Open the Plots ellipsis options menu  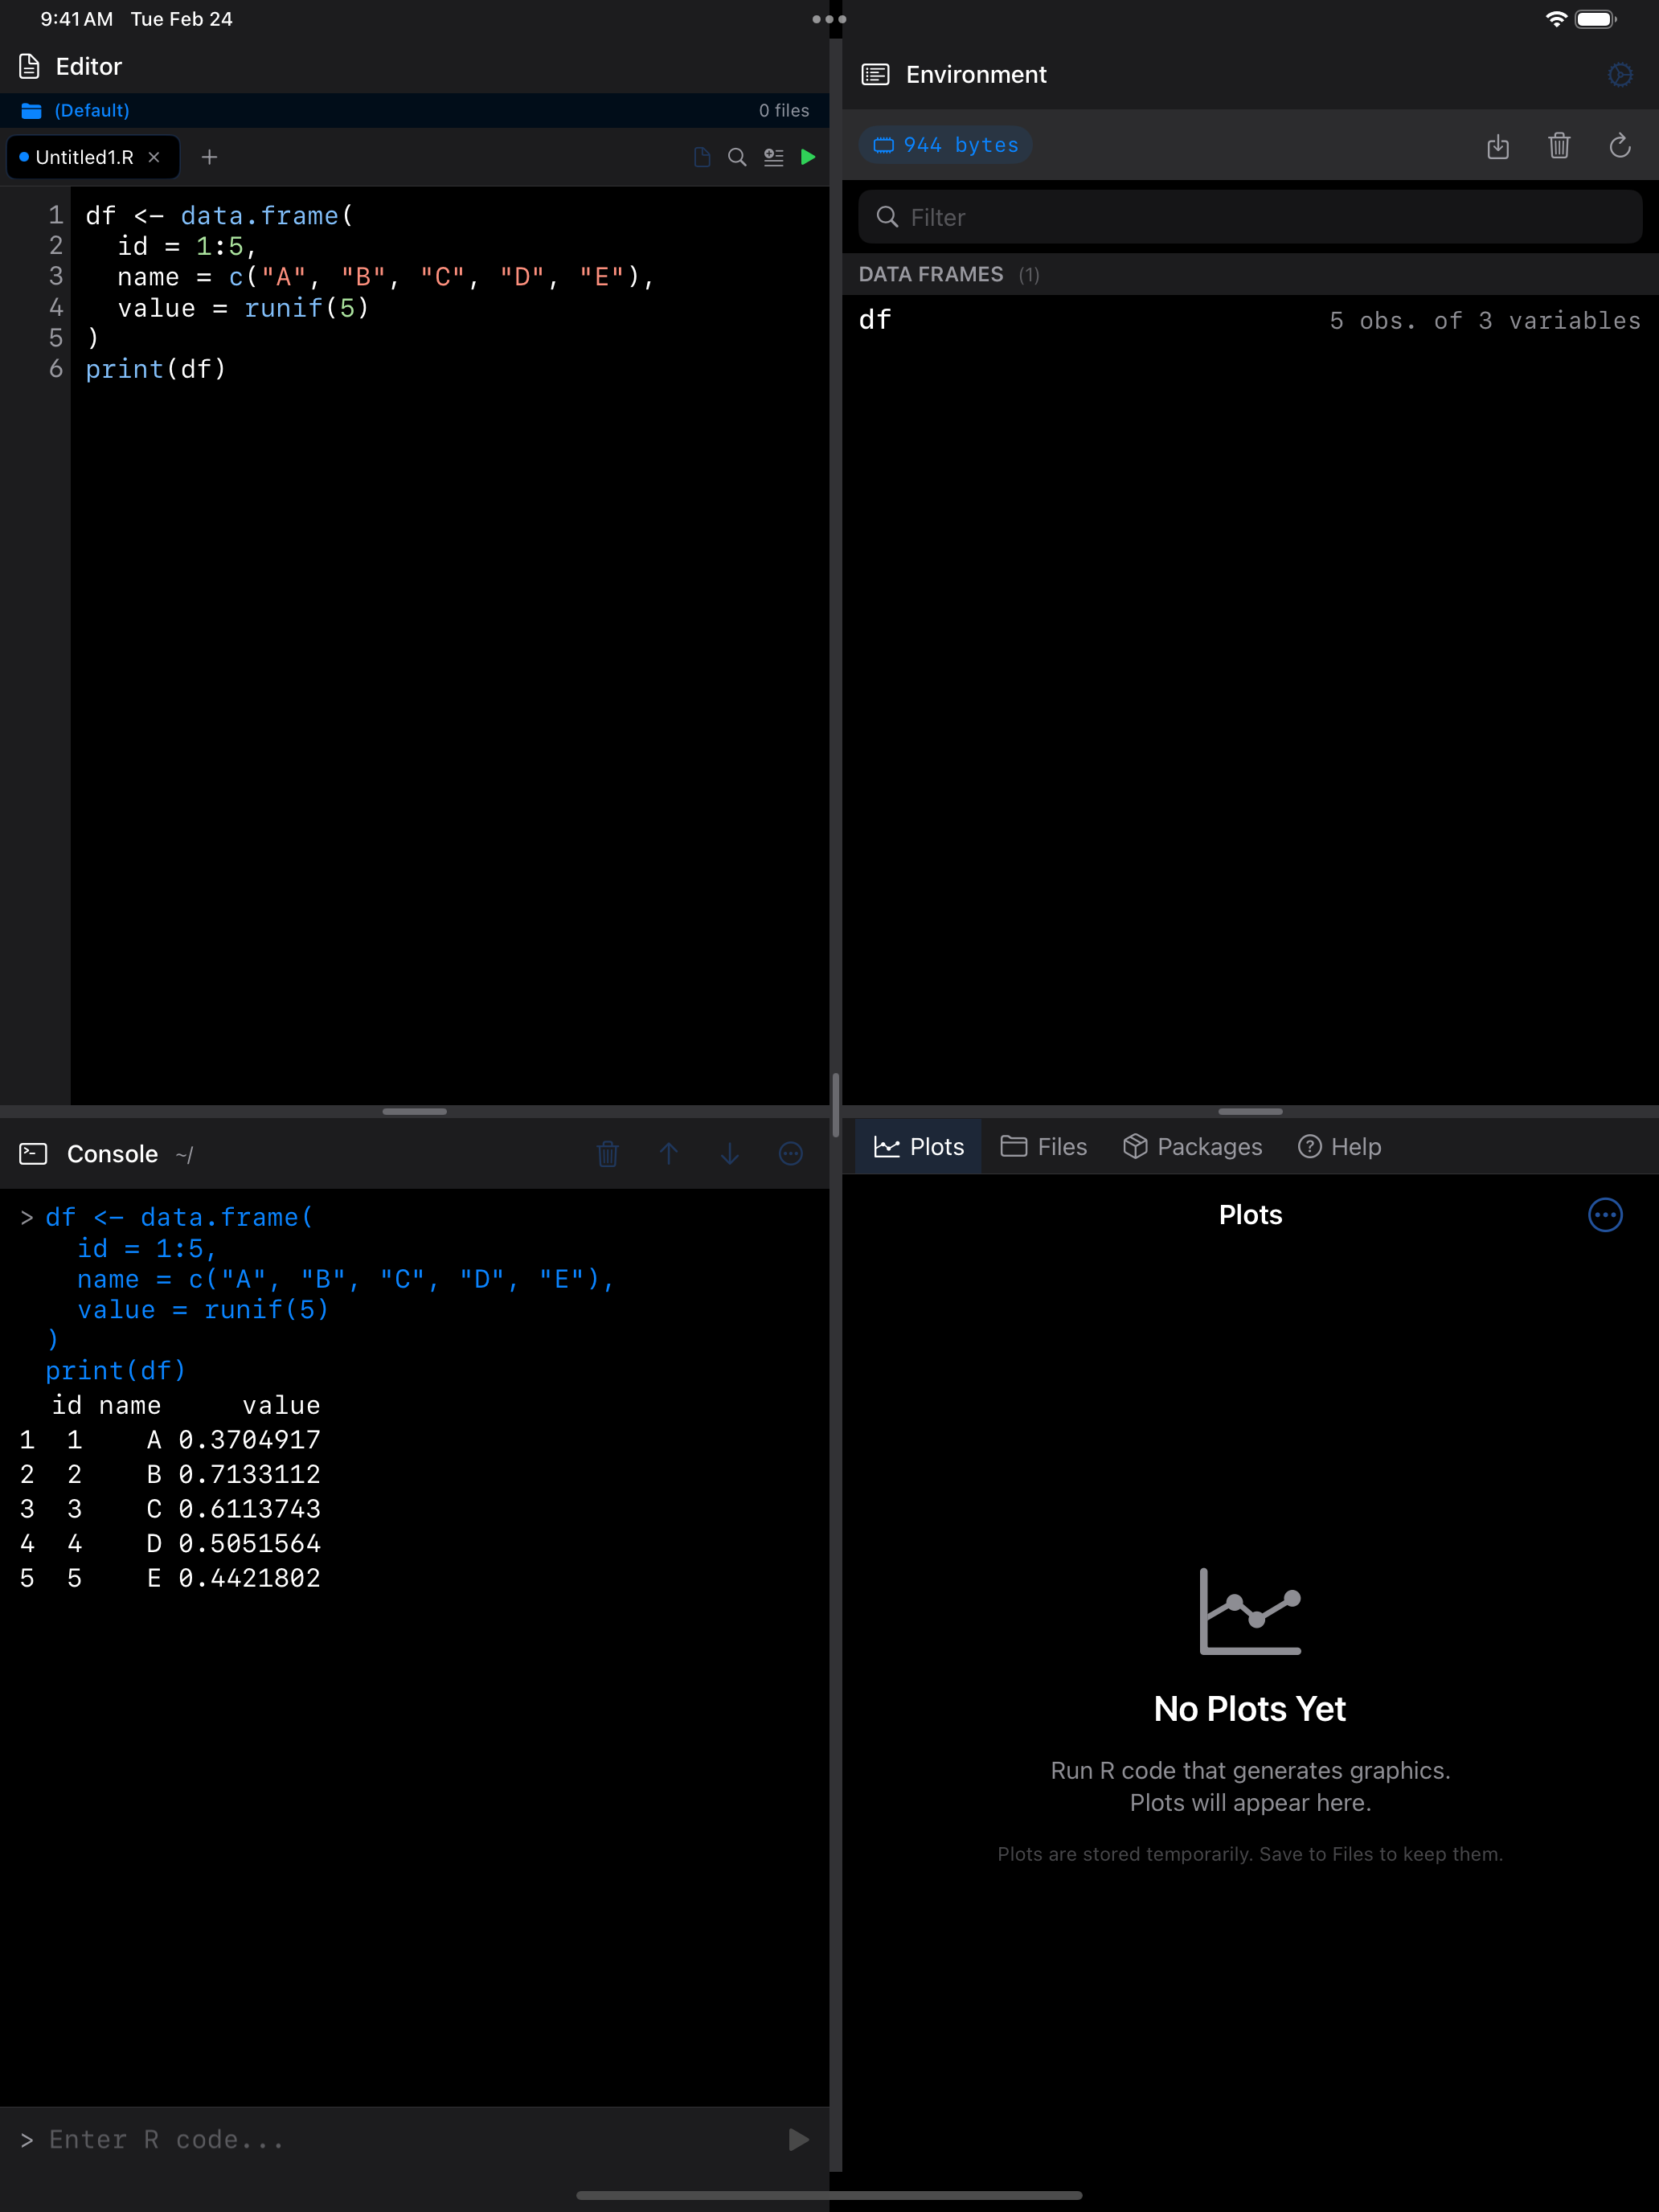pos(1605,1215)
